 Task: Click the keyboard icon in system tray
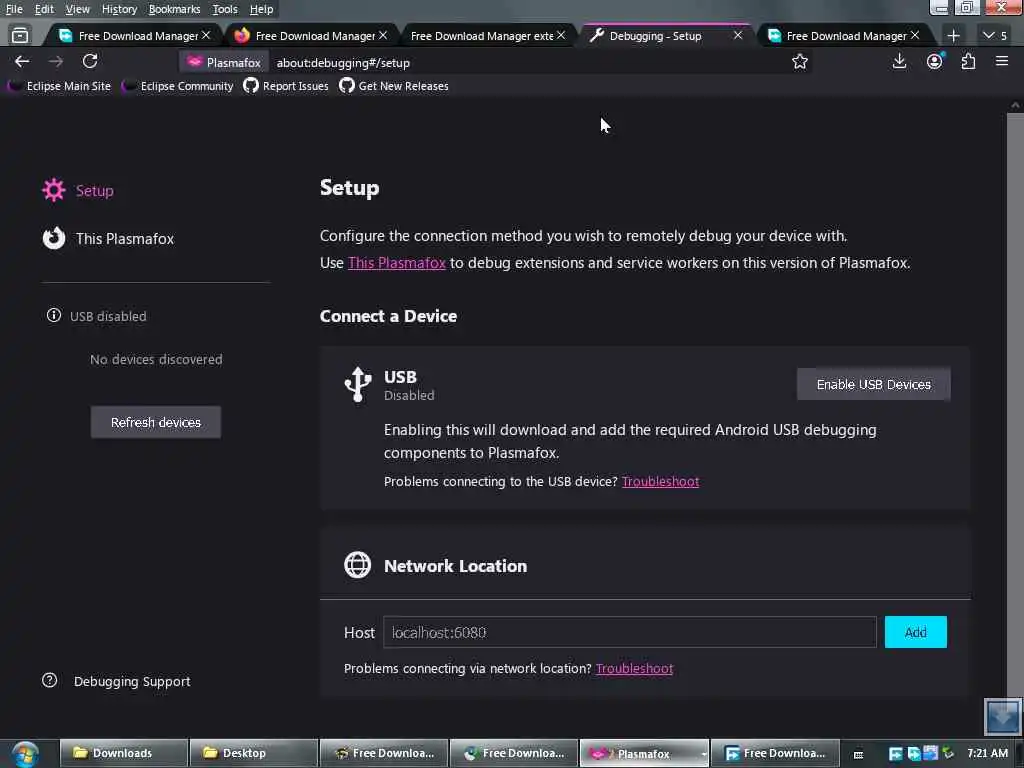(x=858, y=754)
